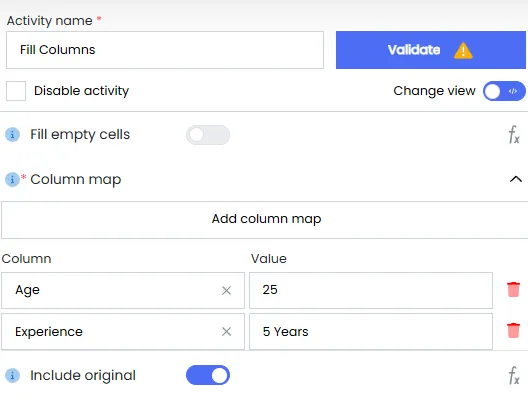Screen dimensions: 528x413
Task: Open fx expression editor for Include original
Action: point(514,375)
